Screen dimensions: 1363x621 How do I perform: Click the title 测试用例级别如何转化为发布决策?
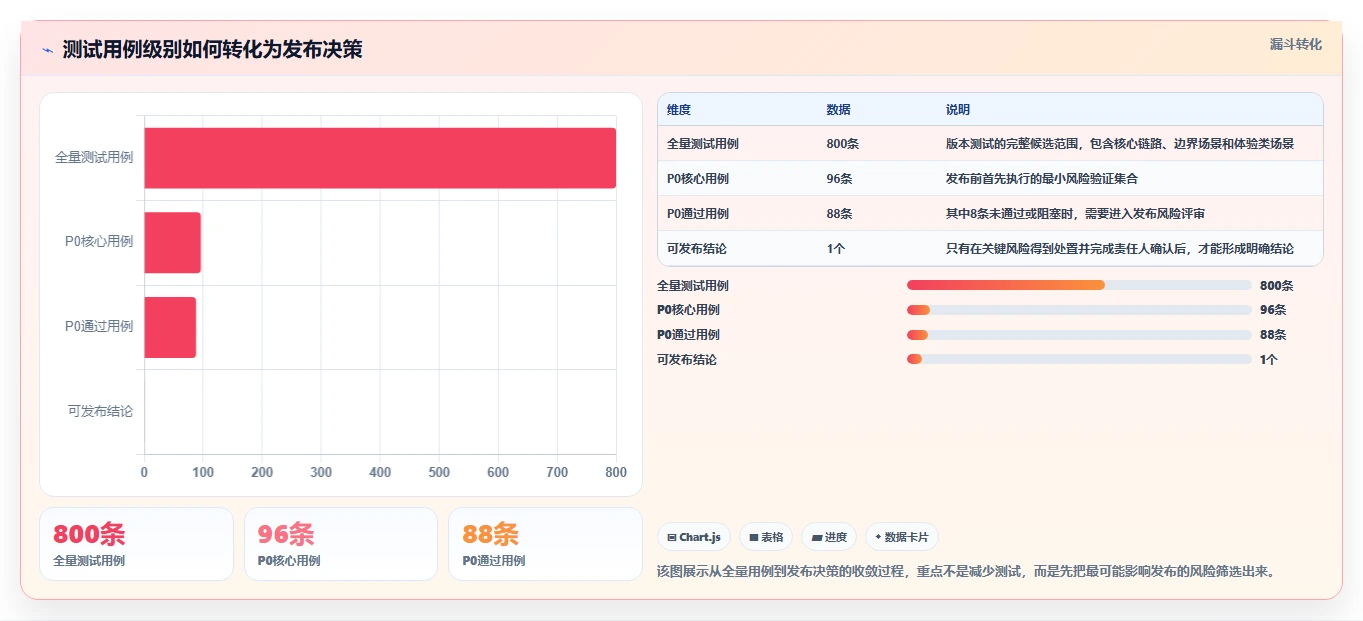click(212, 50)
